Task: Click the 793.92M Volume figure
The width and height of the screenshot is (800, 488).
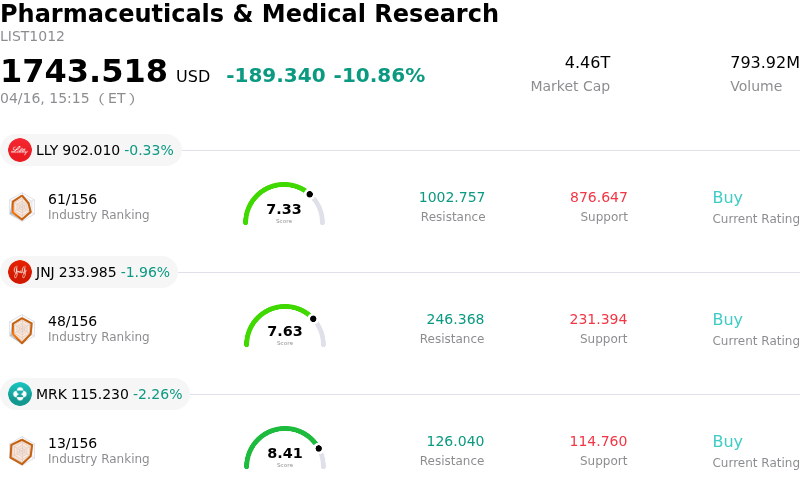Action: pyautogui.click(x=764, y=63)
